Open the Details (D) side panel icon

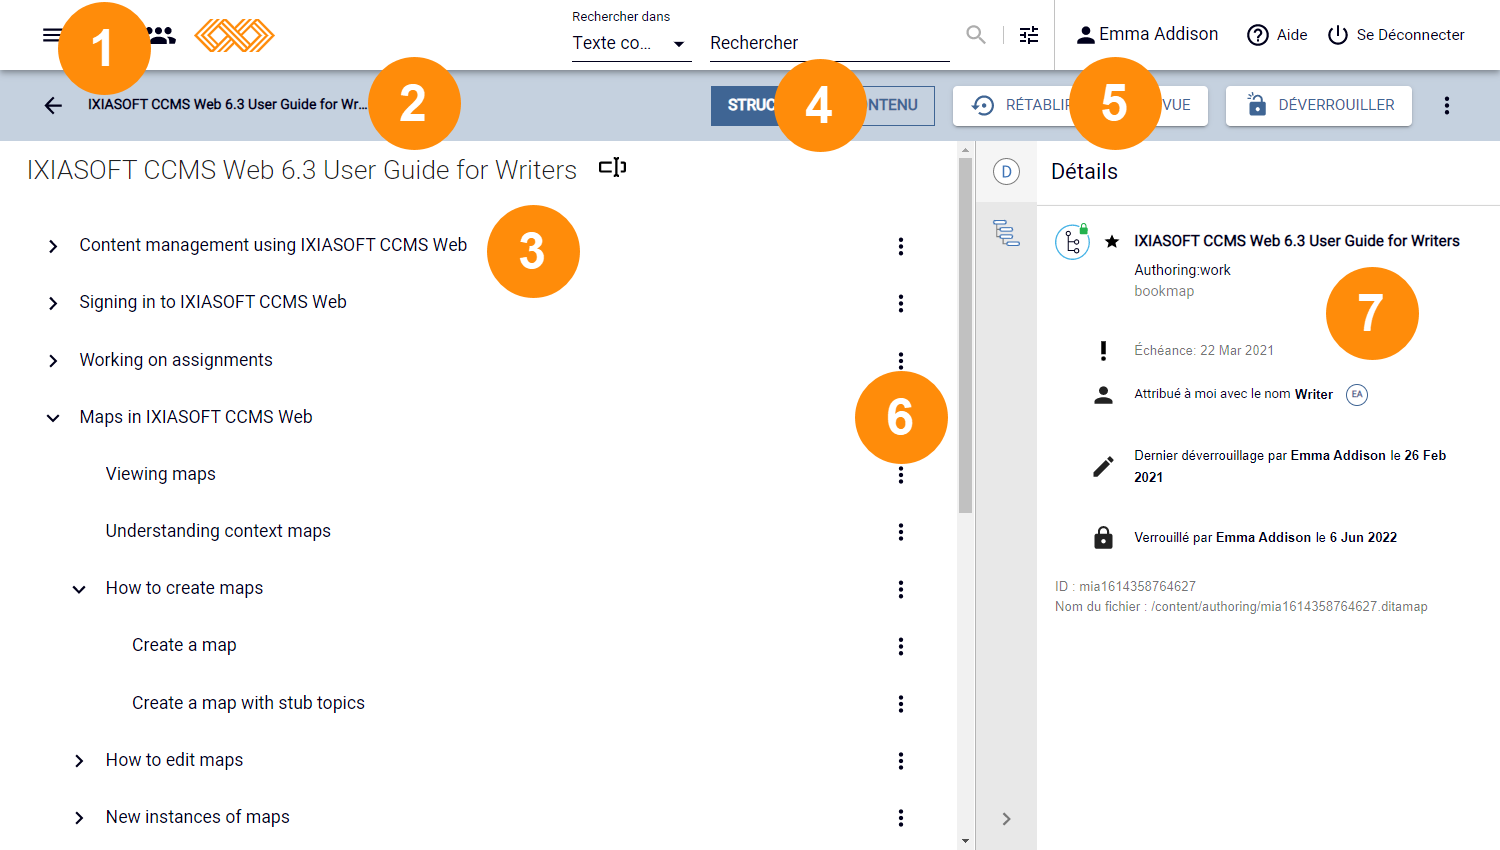click(1006, 172)
